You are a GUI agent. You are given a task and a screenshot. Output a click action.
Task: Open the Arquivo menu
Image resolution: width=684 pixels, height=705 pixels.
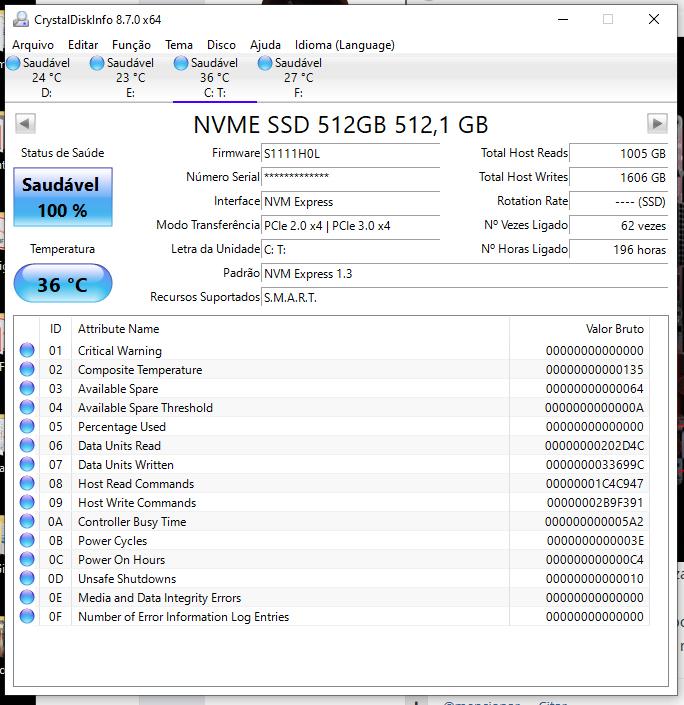(33, 45)
